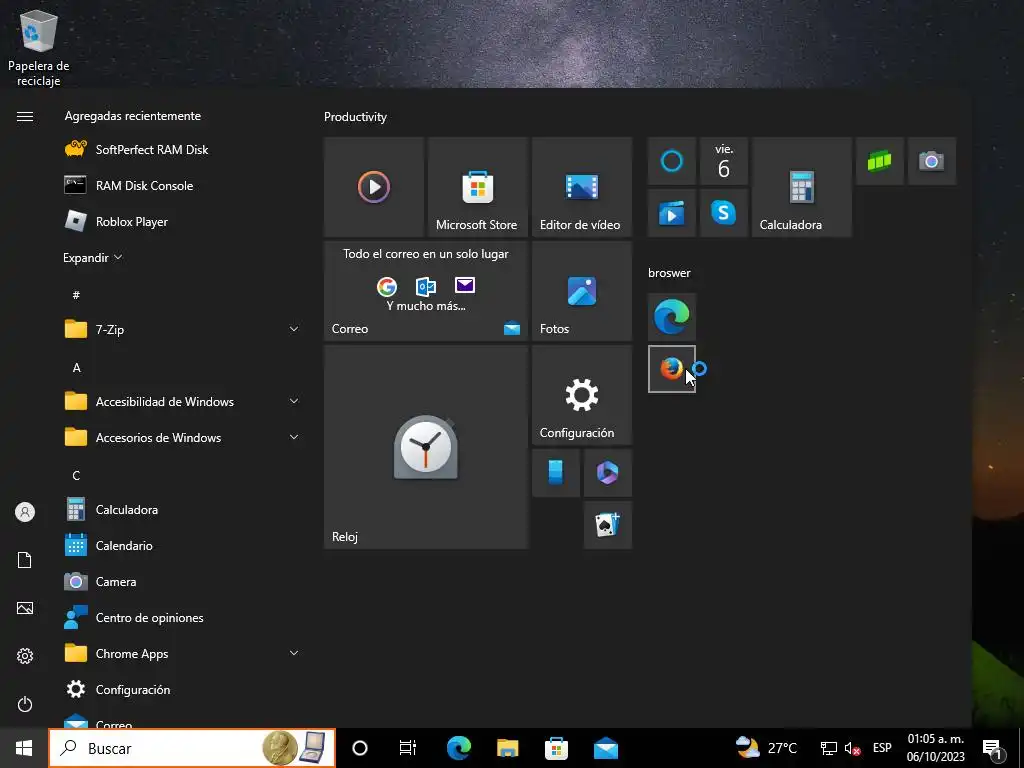Switch the ESP input language indicator
Viewport: 1024px width, 768px height.
(x=882, y=748)
